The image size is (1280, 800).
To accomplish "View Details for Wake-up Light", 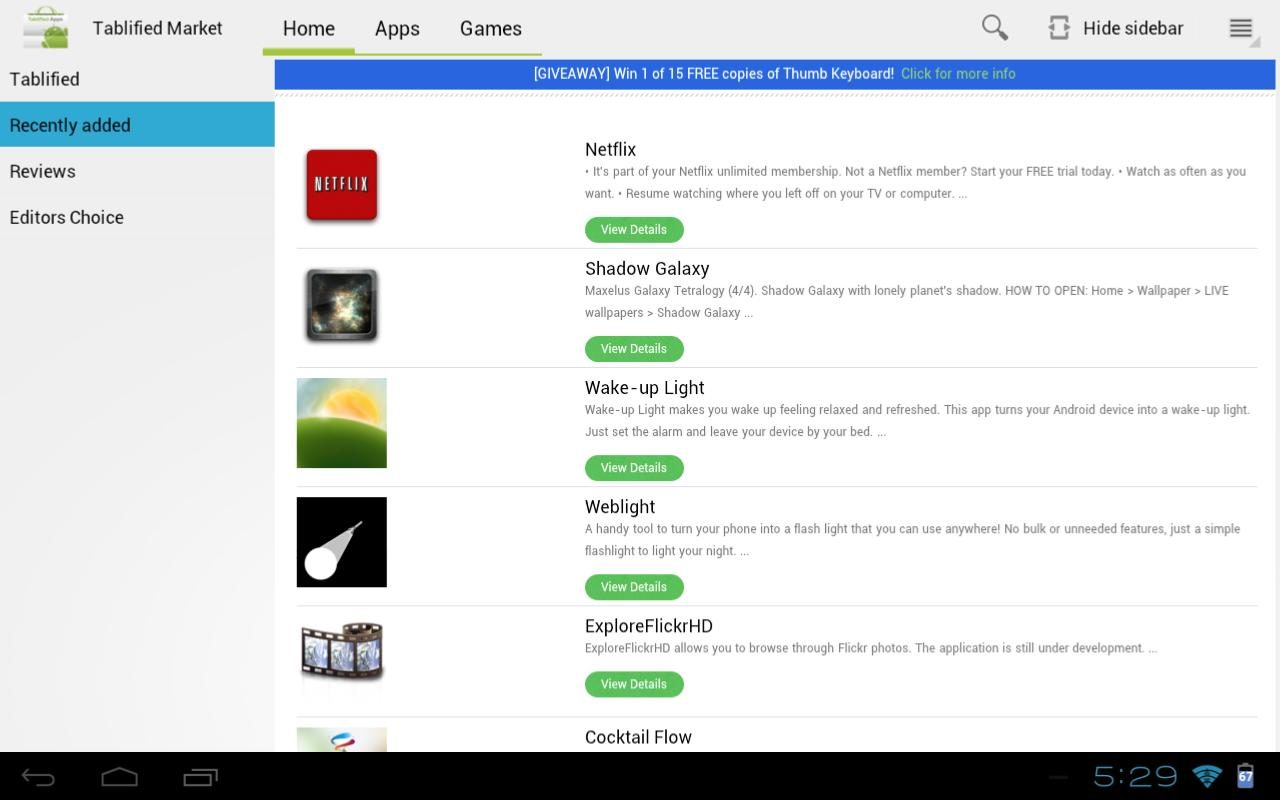I will (634, 467).
